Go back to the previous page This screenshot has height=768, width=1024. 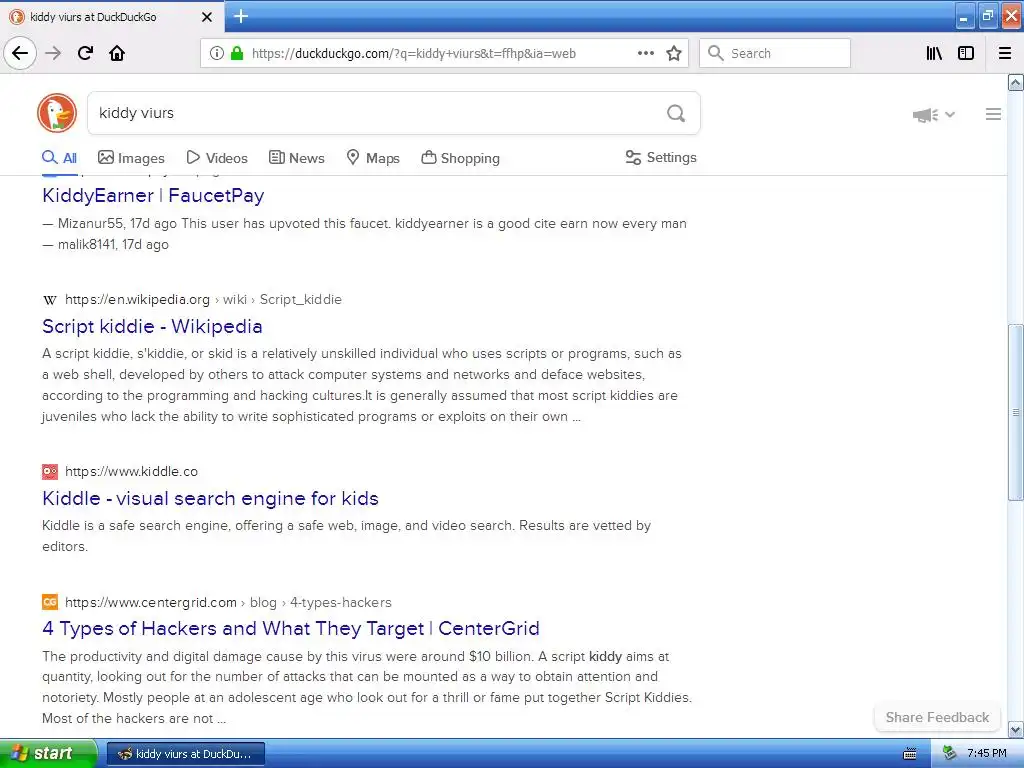point(20,54)
